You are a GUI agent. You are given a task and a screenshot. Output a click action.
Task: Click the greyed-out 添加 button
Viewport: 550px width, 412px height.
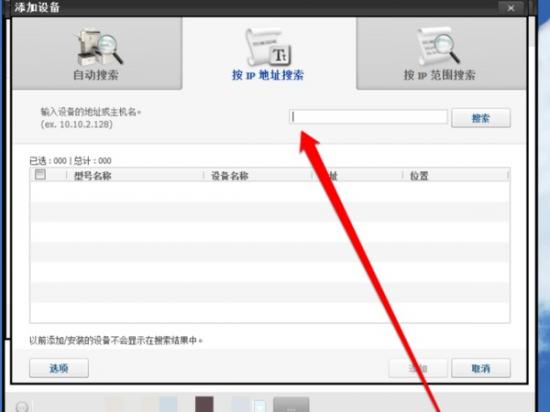418,368
